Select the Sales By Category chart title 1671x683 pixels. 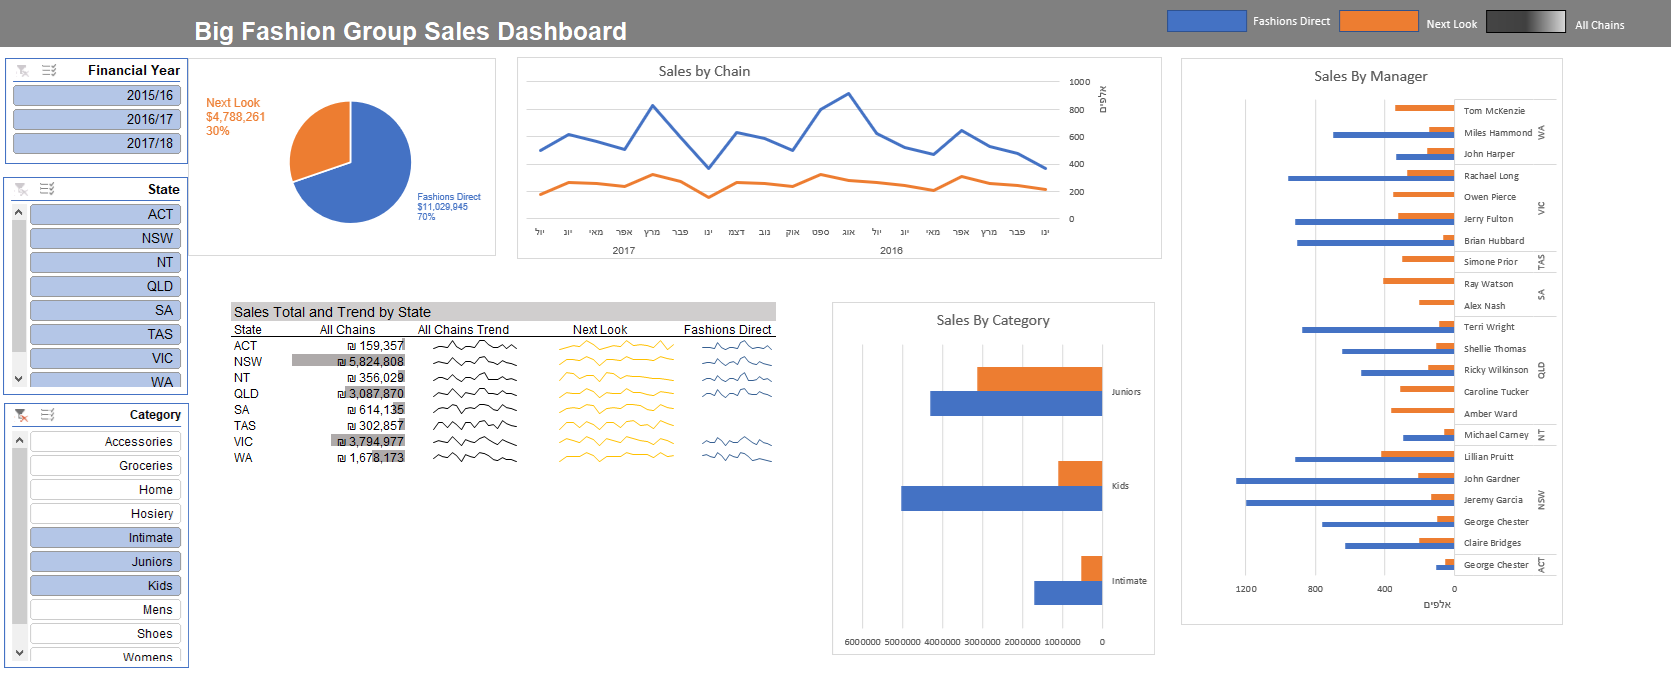click(x=993, y=320)
